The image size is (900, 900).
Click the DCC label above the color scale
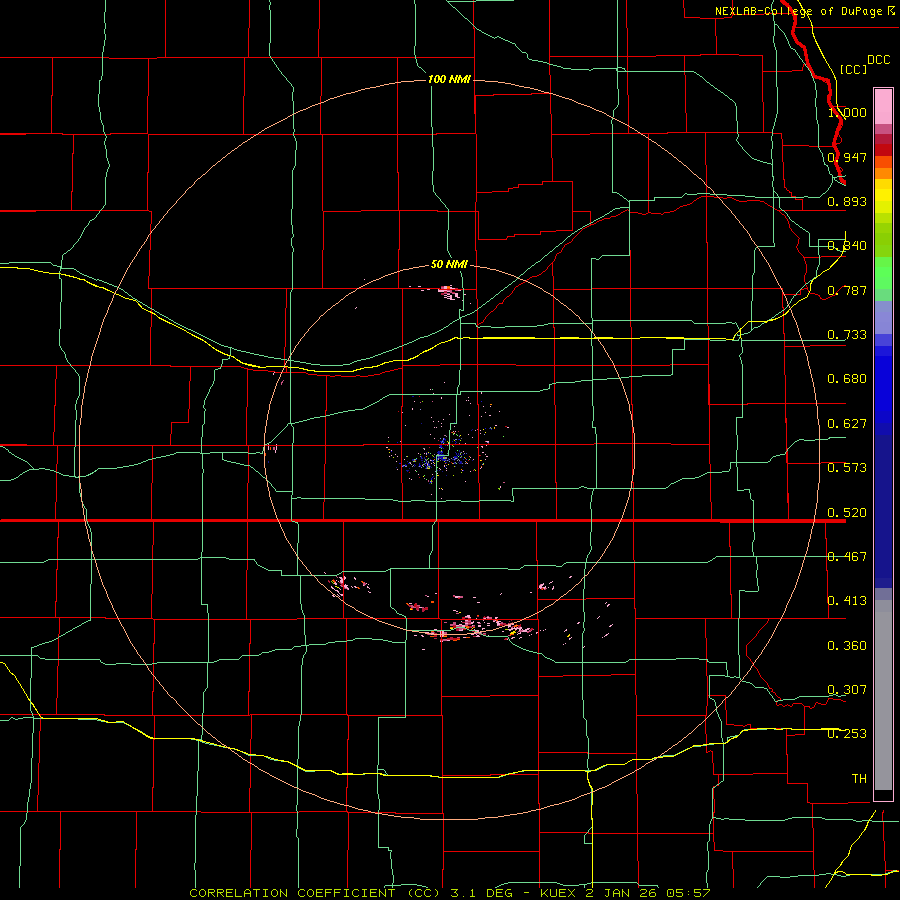(879, 59)
